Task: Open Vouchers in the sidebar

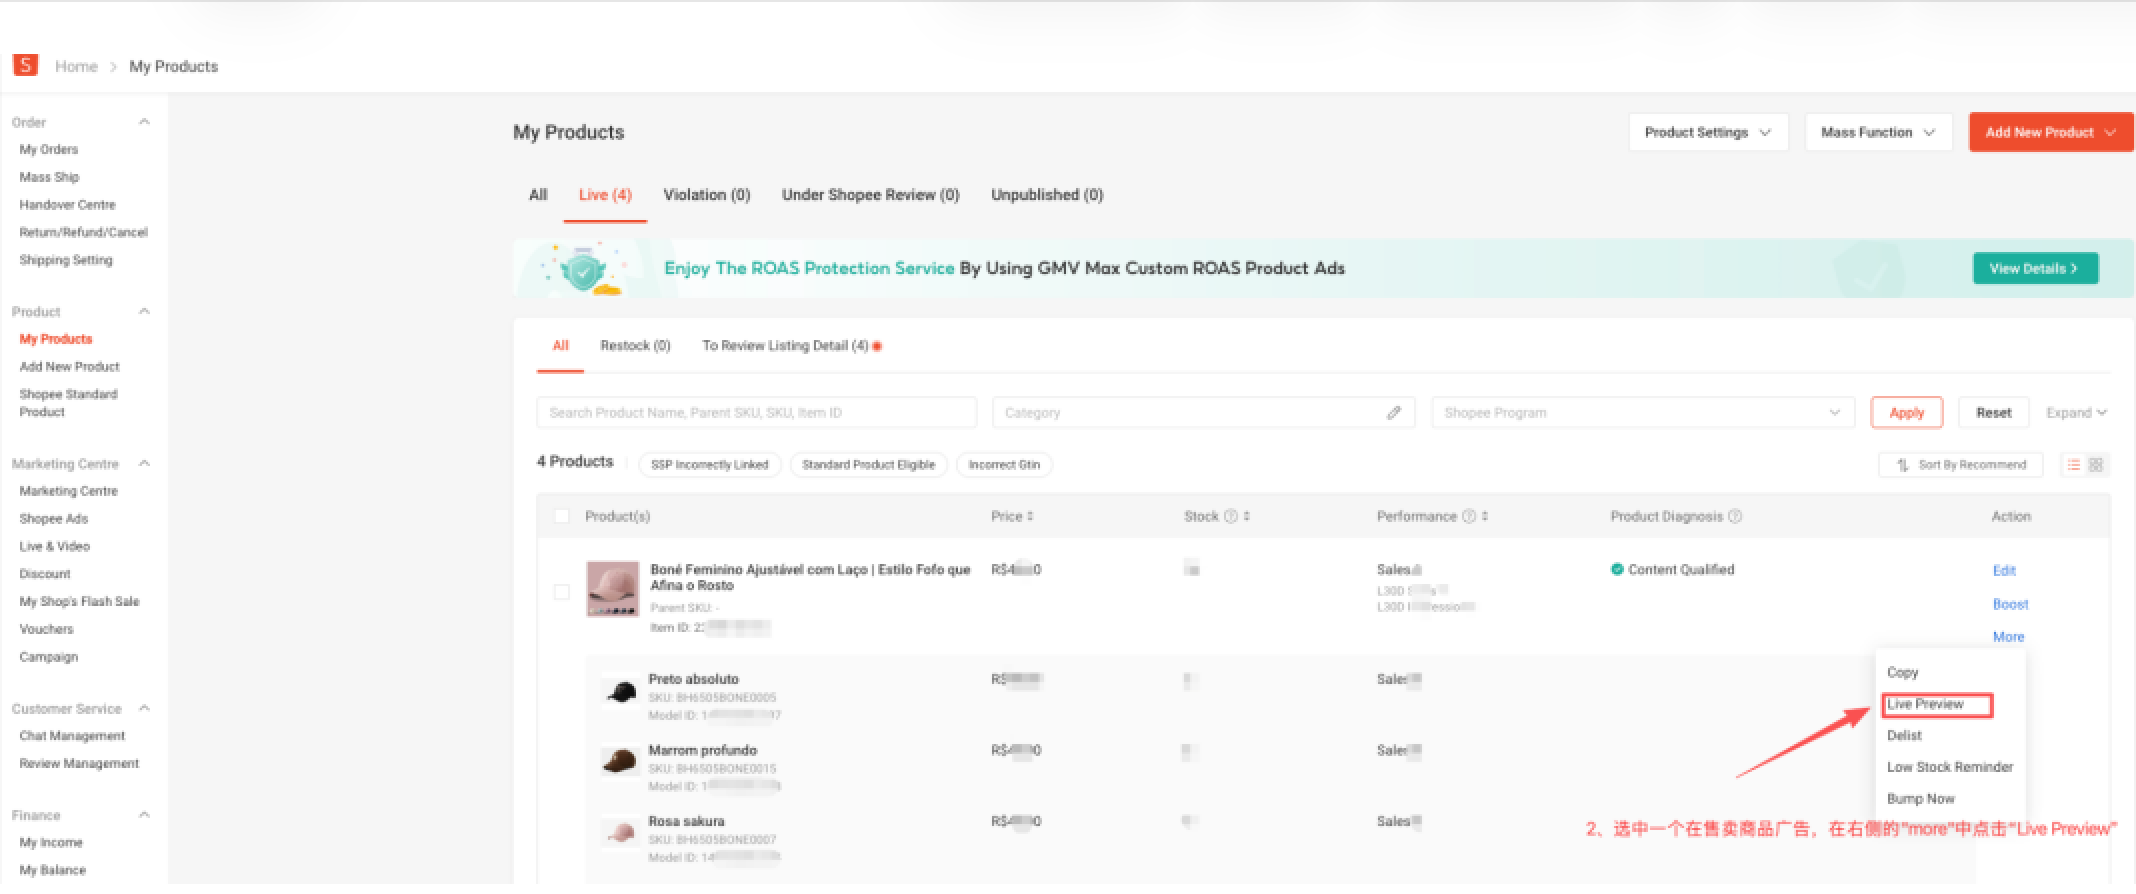Action: (46, 629)
